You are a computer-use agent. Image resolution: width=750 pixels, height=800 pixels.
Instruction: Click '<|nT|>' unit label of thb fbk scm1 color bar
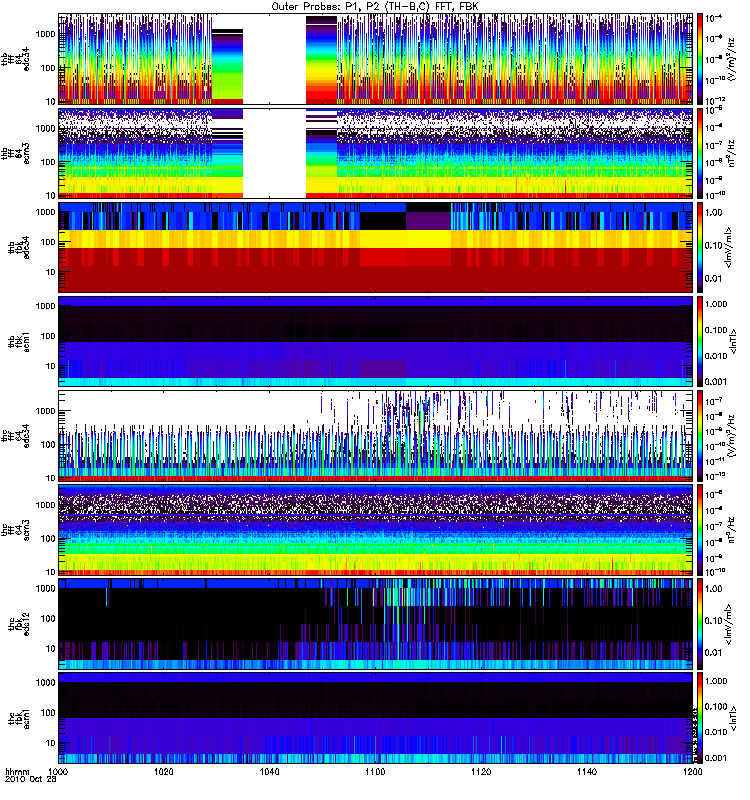pyautogui.click(x=735, y=341)
